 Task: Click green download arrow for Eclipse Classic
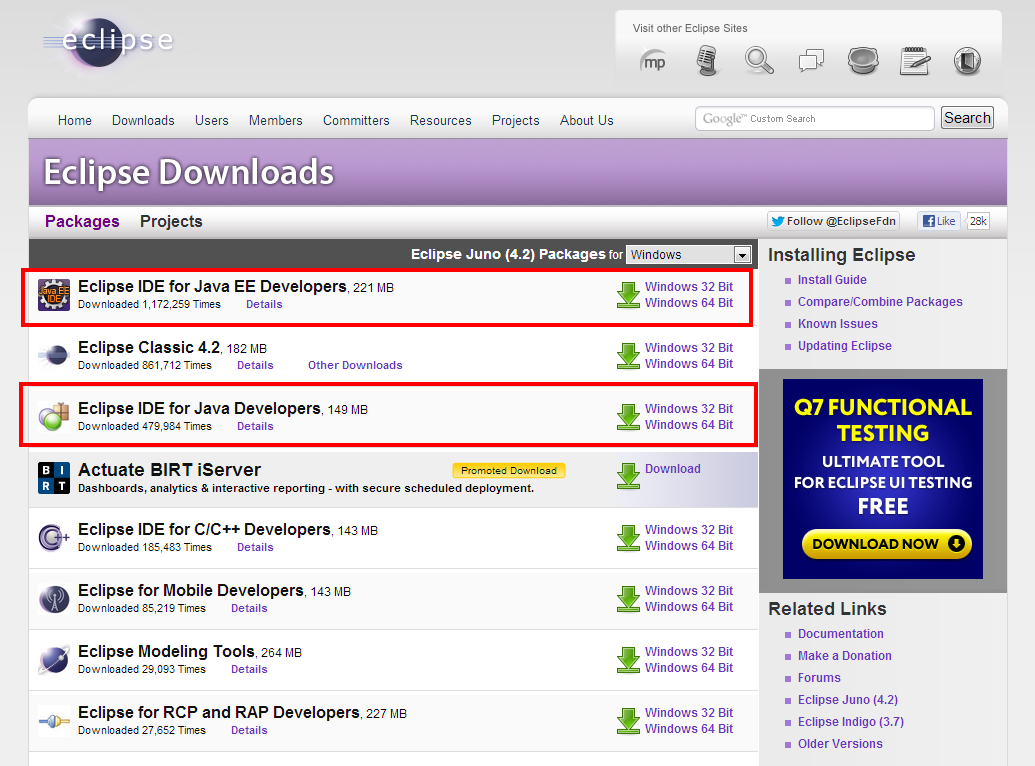pyautogui.click(x=628, y=356)
